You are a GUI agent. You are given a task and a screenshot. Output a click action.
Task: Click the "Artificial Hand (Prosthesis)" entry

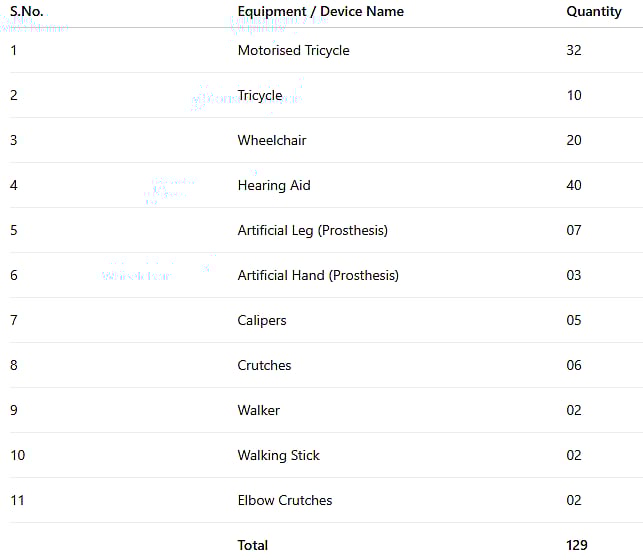(317, 275)
